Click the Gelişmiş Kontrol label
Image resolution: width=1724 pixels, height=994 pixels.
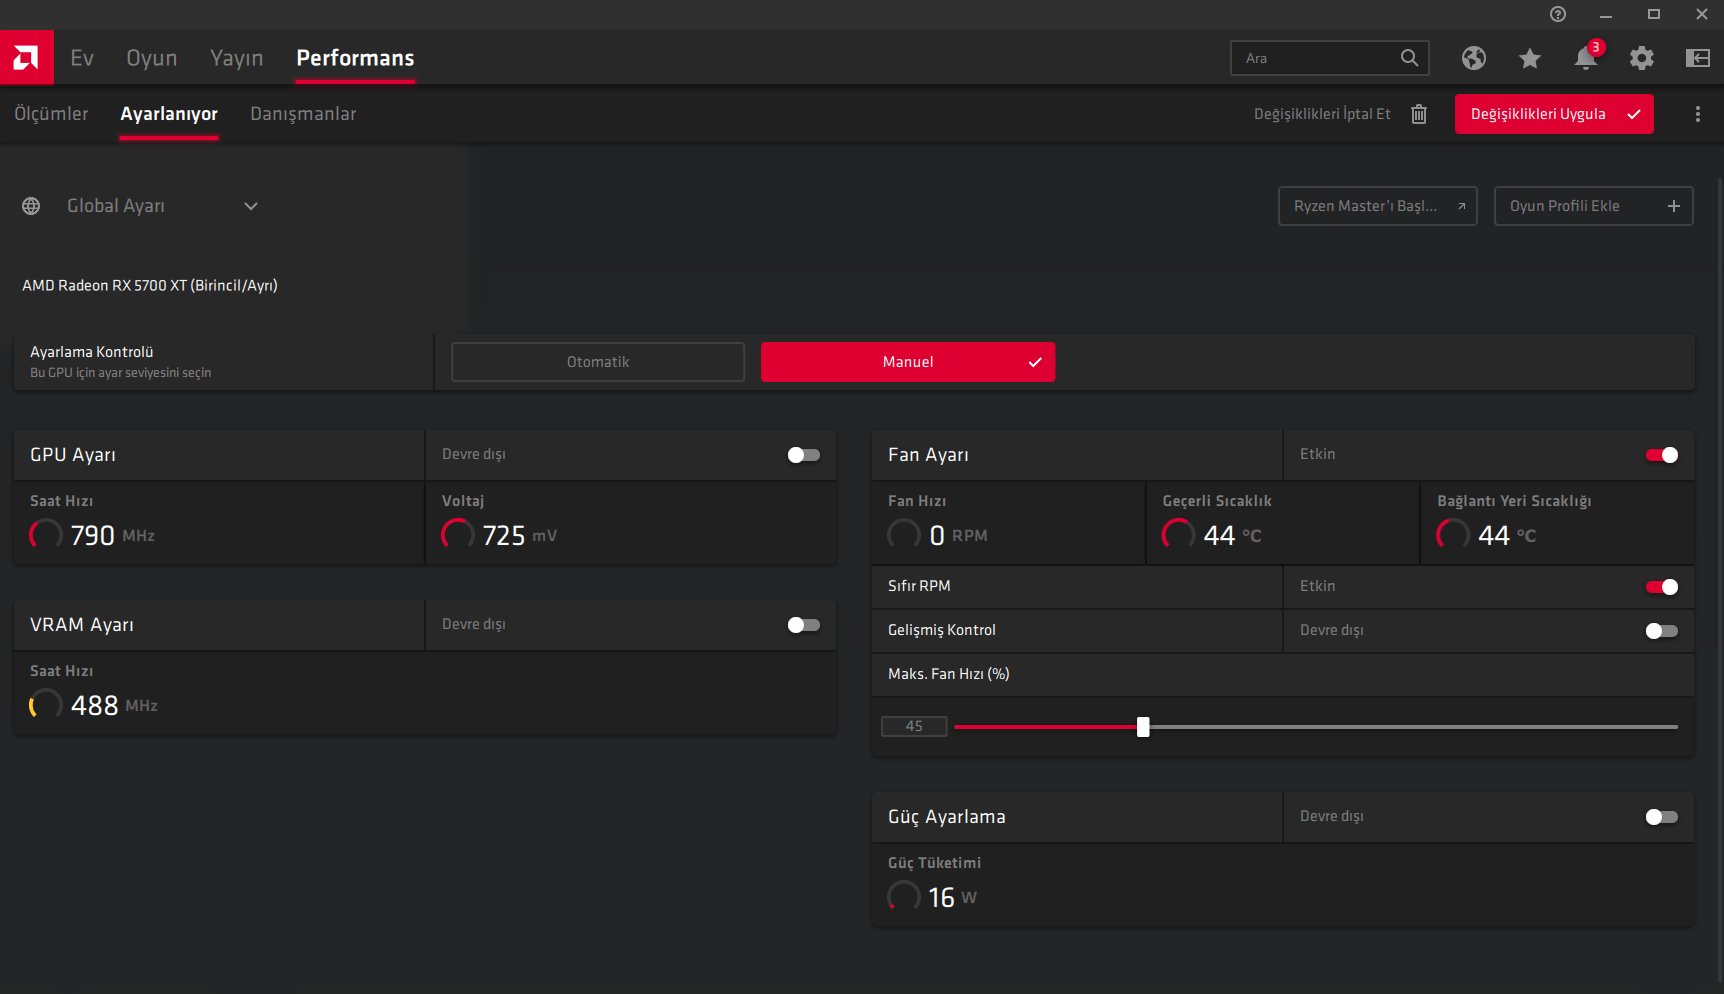coord(942,630)
